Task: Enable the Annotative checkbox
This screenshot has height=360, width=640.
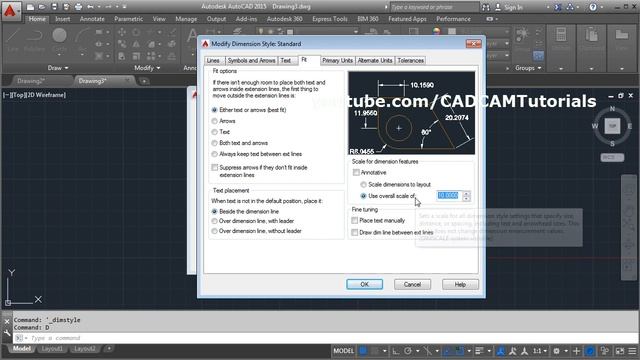Action: click(356, 172)
